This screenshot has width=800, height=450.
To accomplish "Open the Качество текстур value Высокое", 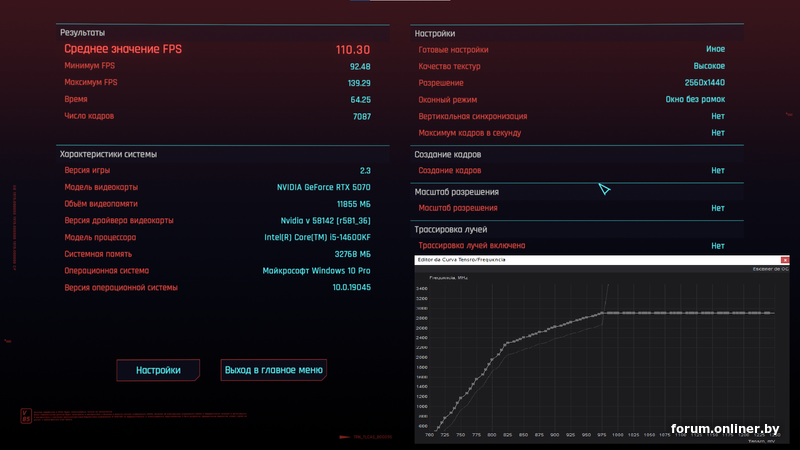I will 709,66.
